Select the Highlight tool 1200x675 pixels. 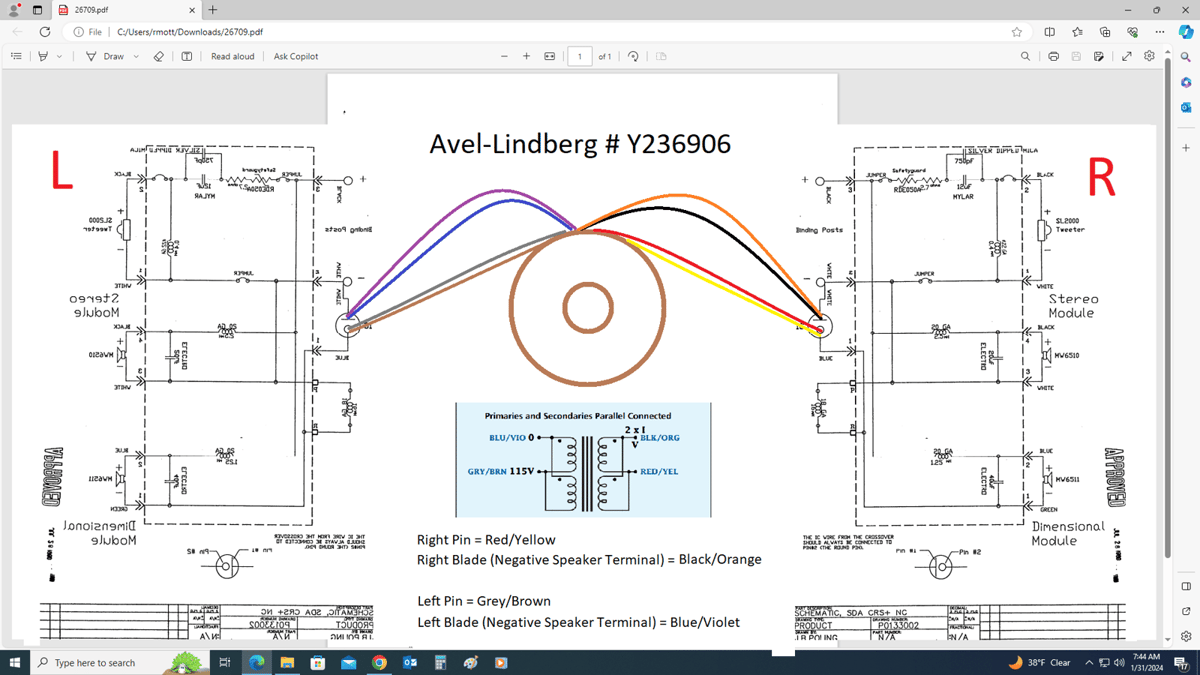(x=43, y=57)
